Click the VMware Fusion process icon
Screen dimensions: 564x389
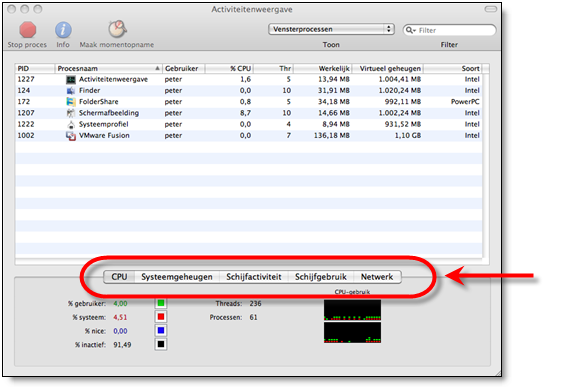tap(71, 136)
